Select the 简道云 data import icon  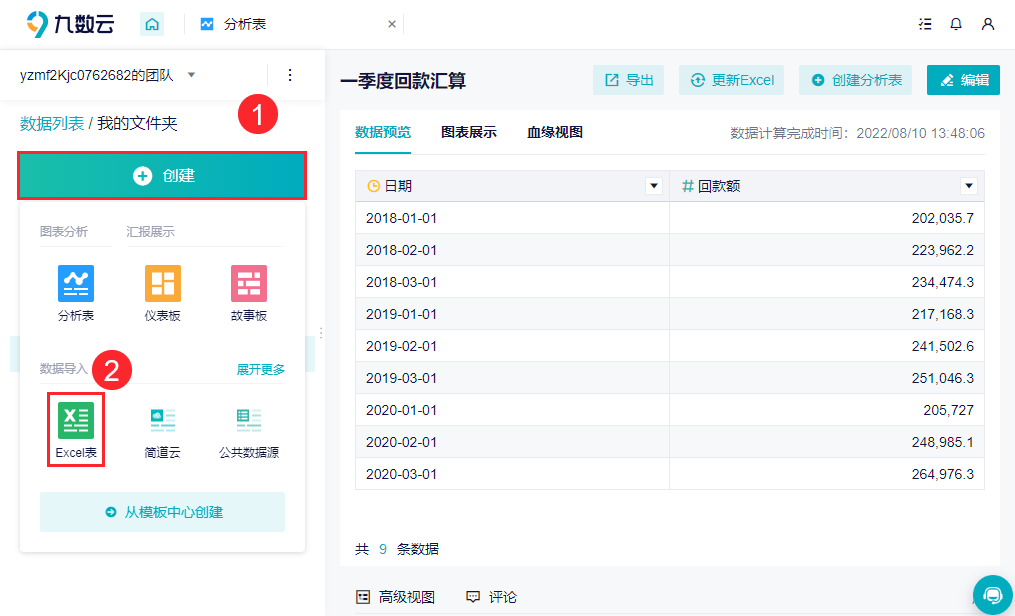[x=162, y=421]
